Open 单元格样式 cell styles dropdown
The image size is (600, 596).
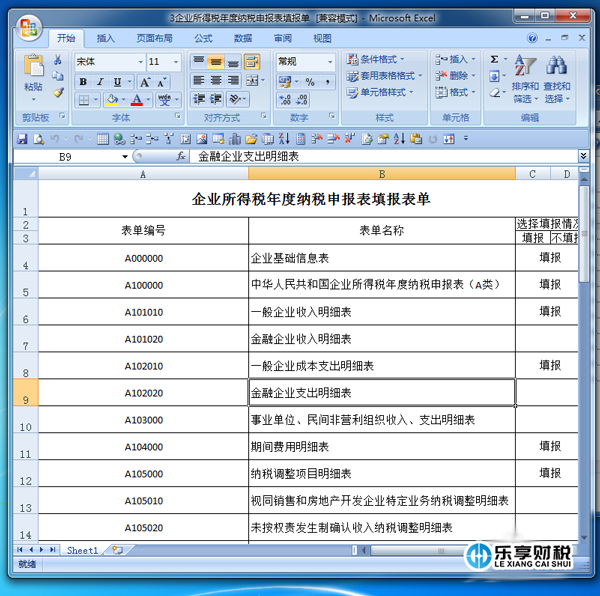point(380,92)
